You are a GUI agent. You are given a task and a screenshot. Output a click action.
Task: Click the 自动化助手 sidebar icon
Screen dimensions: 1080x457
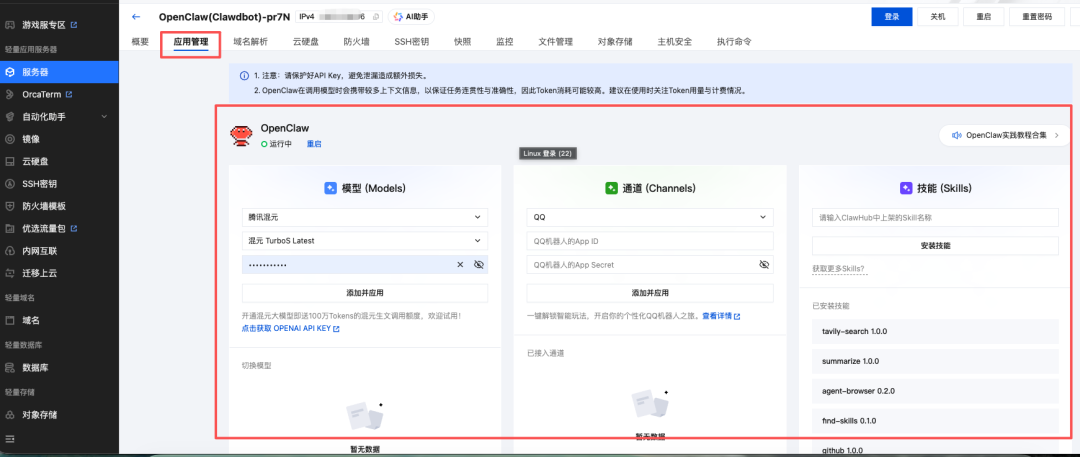pyautogui.click(x=10, y=116)
